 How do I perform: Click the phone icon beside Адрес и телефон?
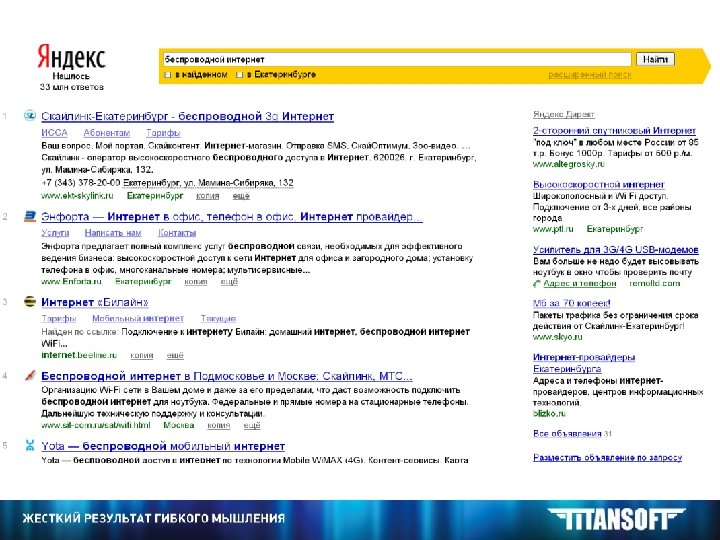tap(537, 284)
